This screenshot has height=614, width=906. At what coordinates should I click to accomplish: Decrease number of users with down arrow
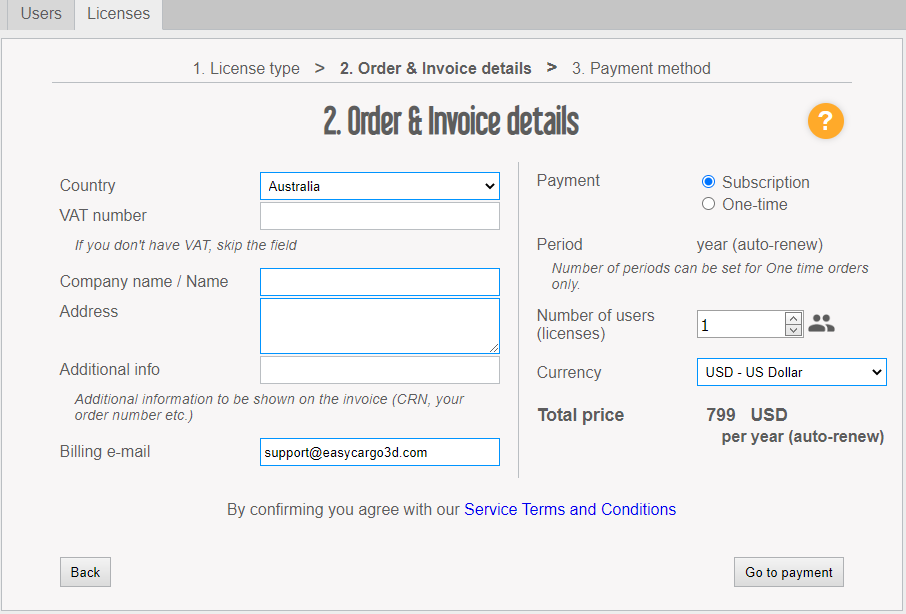coord(793,331)
